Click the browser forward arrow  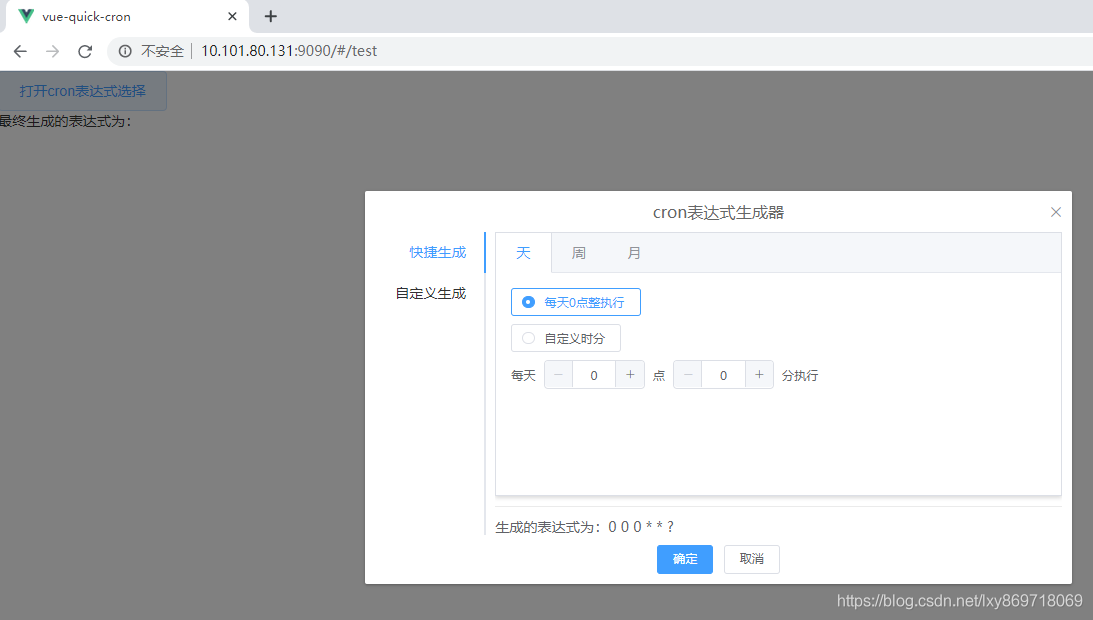pyautogui.click(x=52, y=51)
